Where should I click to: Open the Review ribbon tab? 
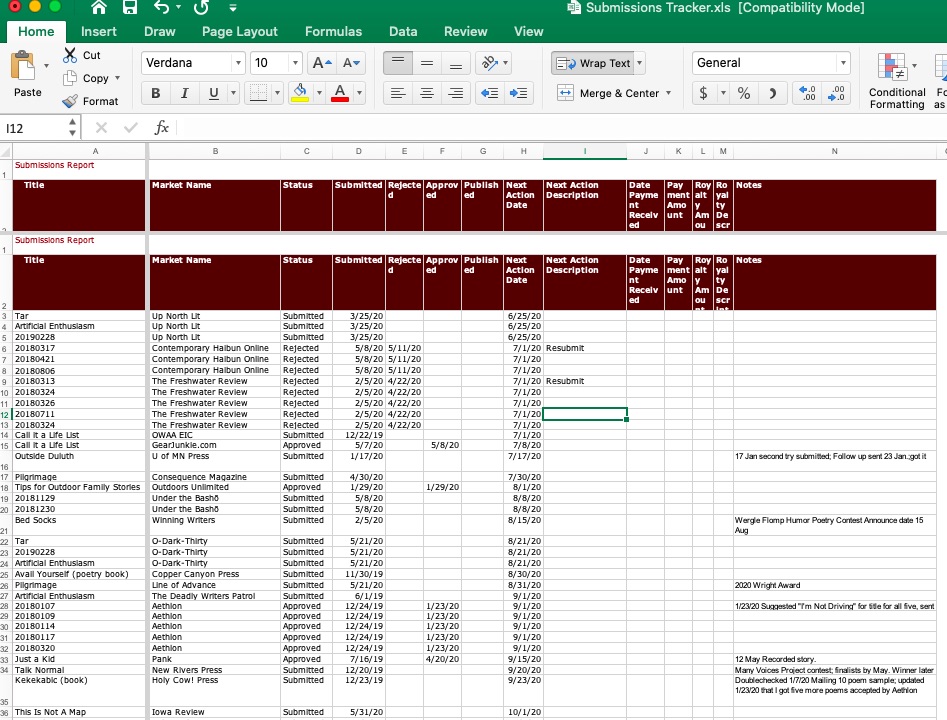(465, 31)
